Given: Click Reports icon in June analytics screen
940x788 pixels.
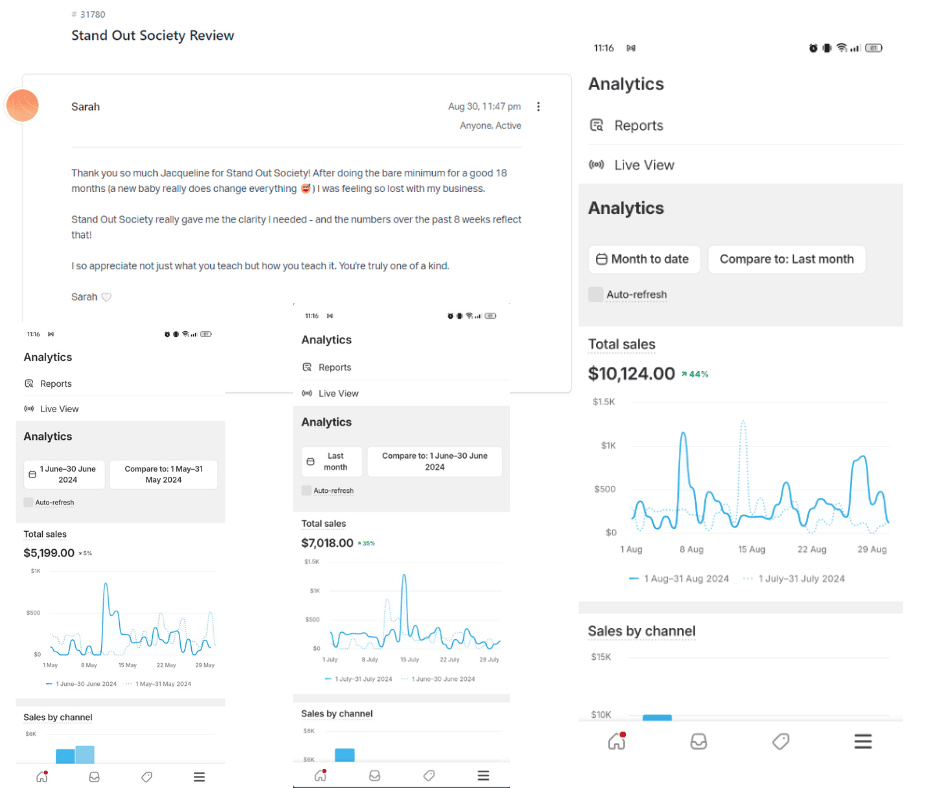Looking at the screenshot, I should 29,383.
